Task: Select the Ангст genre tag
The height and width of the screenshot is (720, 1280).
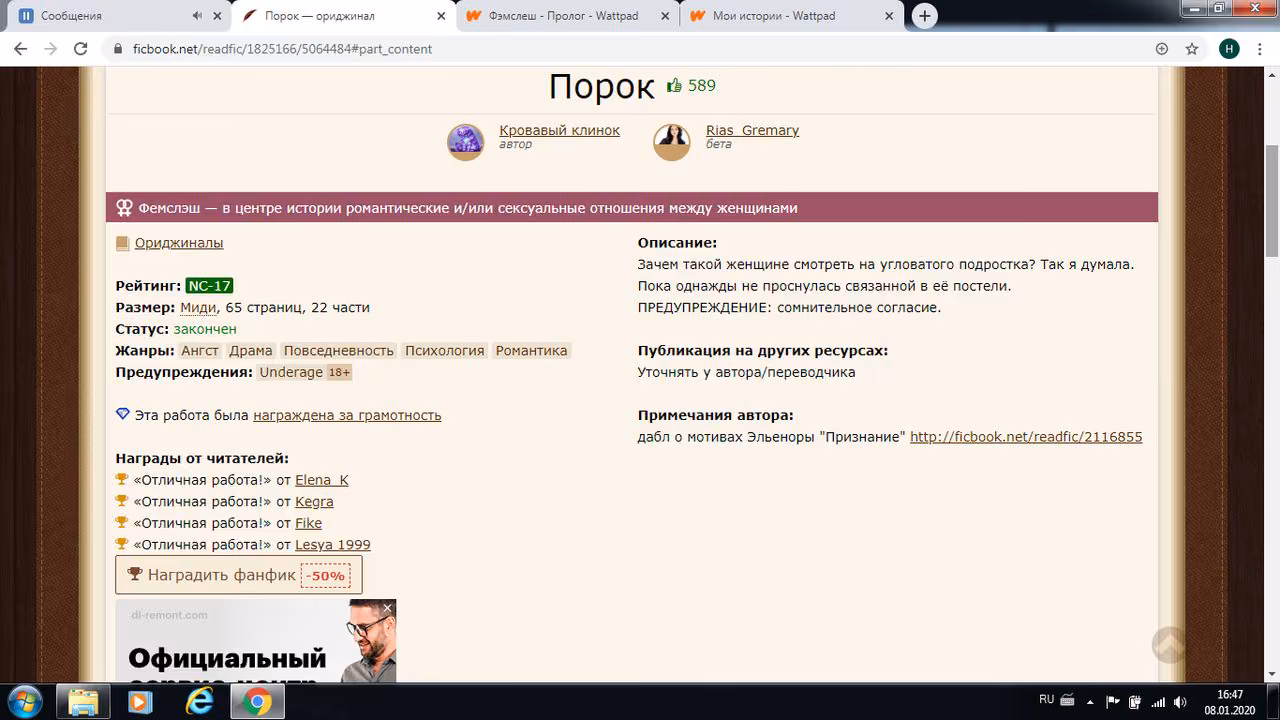Action: [x=200, y=350]
